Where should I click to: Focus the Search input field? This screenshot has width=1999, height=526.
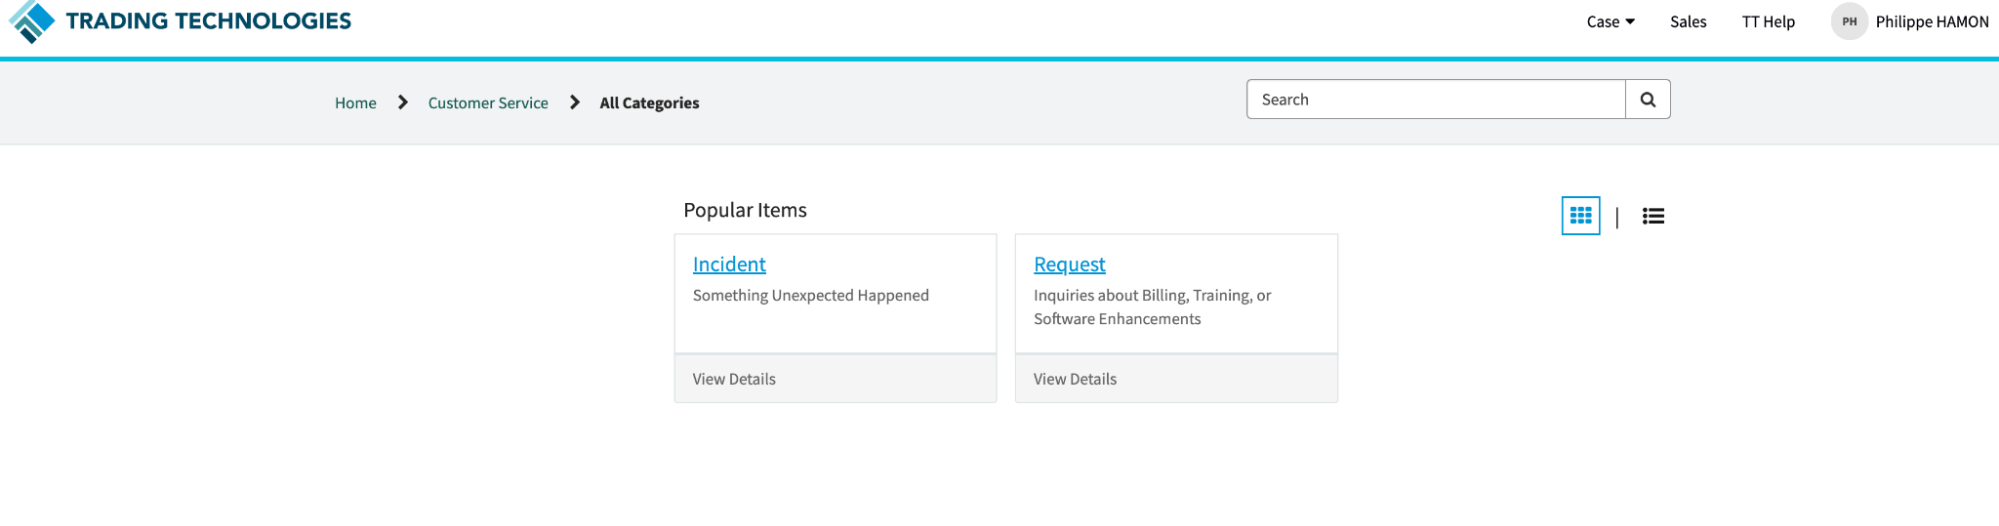click(1435, 100)
